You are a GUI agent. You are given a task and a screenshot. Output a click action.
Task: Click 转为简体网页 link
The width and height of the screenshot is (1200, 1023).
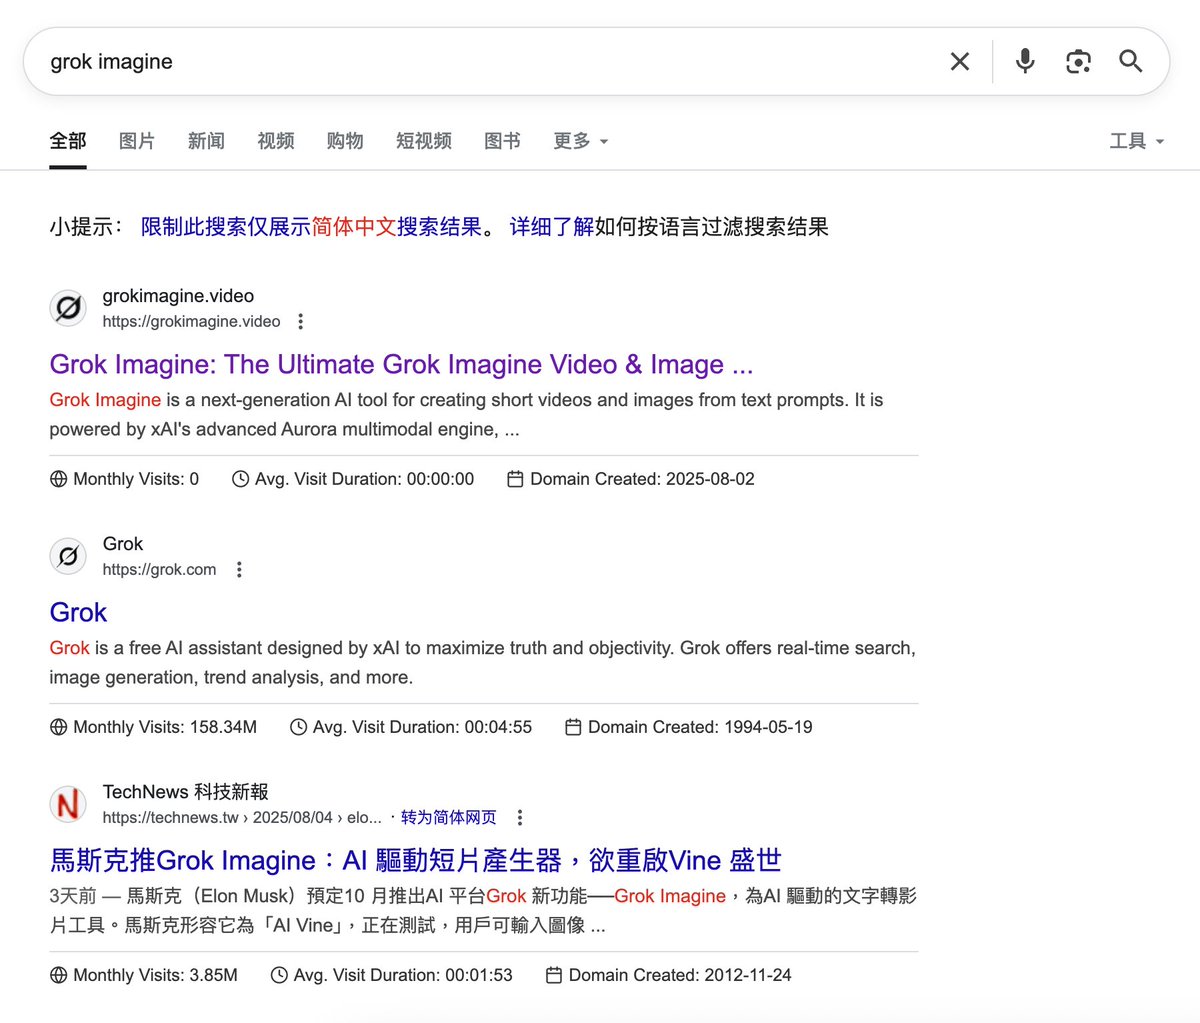(449, 817)
